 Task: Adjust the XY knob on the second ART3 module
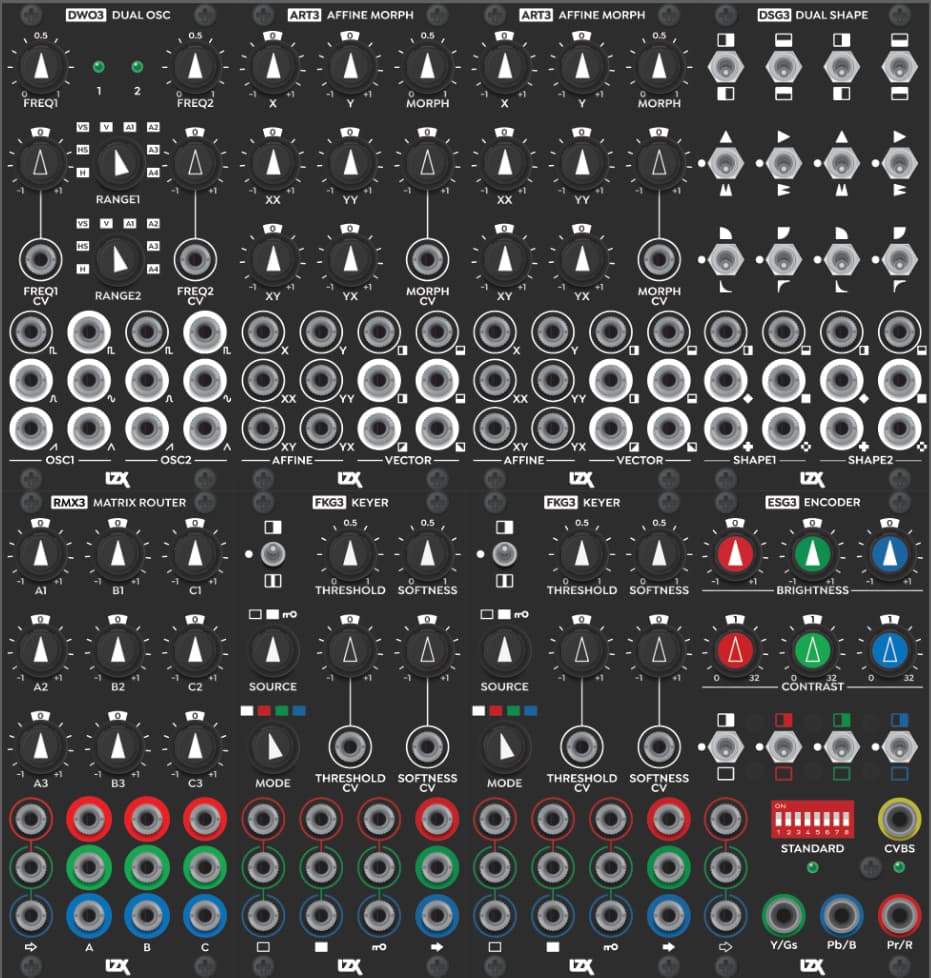[504, 259]
